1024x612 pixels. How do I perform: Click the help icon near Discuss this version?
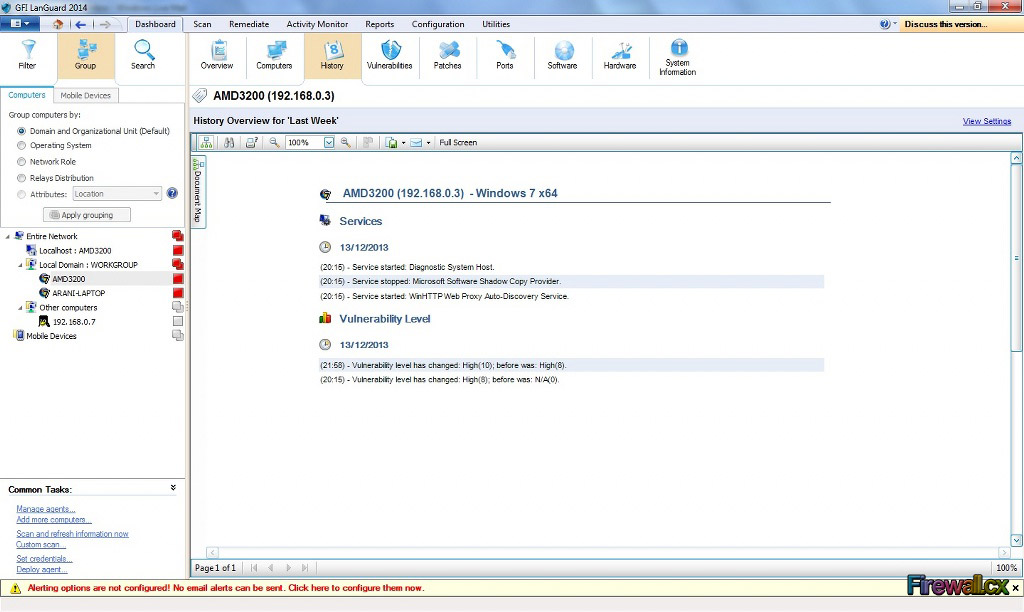884,24
